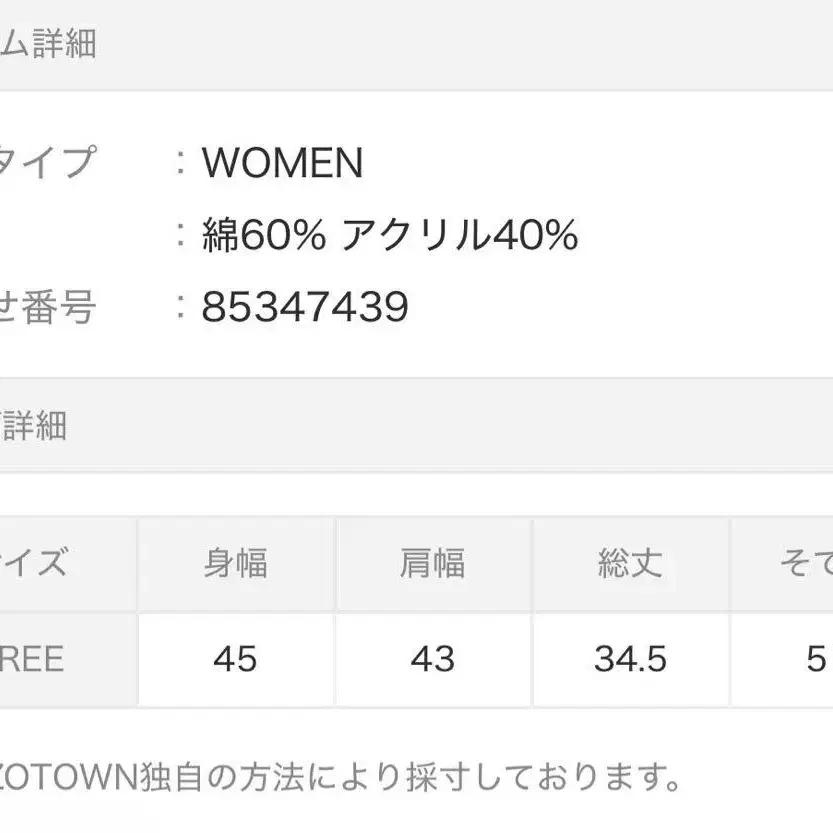
Task: Click the 身幅 column header
Action: tap(235, 564)
